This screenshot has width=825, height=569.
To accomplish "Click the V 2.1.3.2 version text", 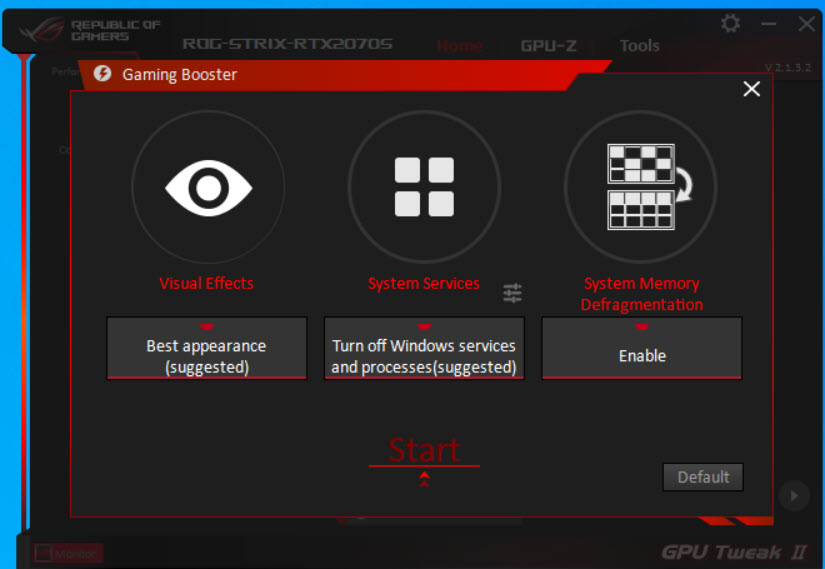I will pyautogui.click(x=788, y=67).
